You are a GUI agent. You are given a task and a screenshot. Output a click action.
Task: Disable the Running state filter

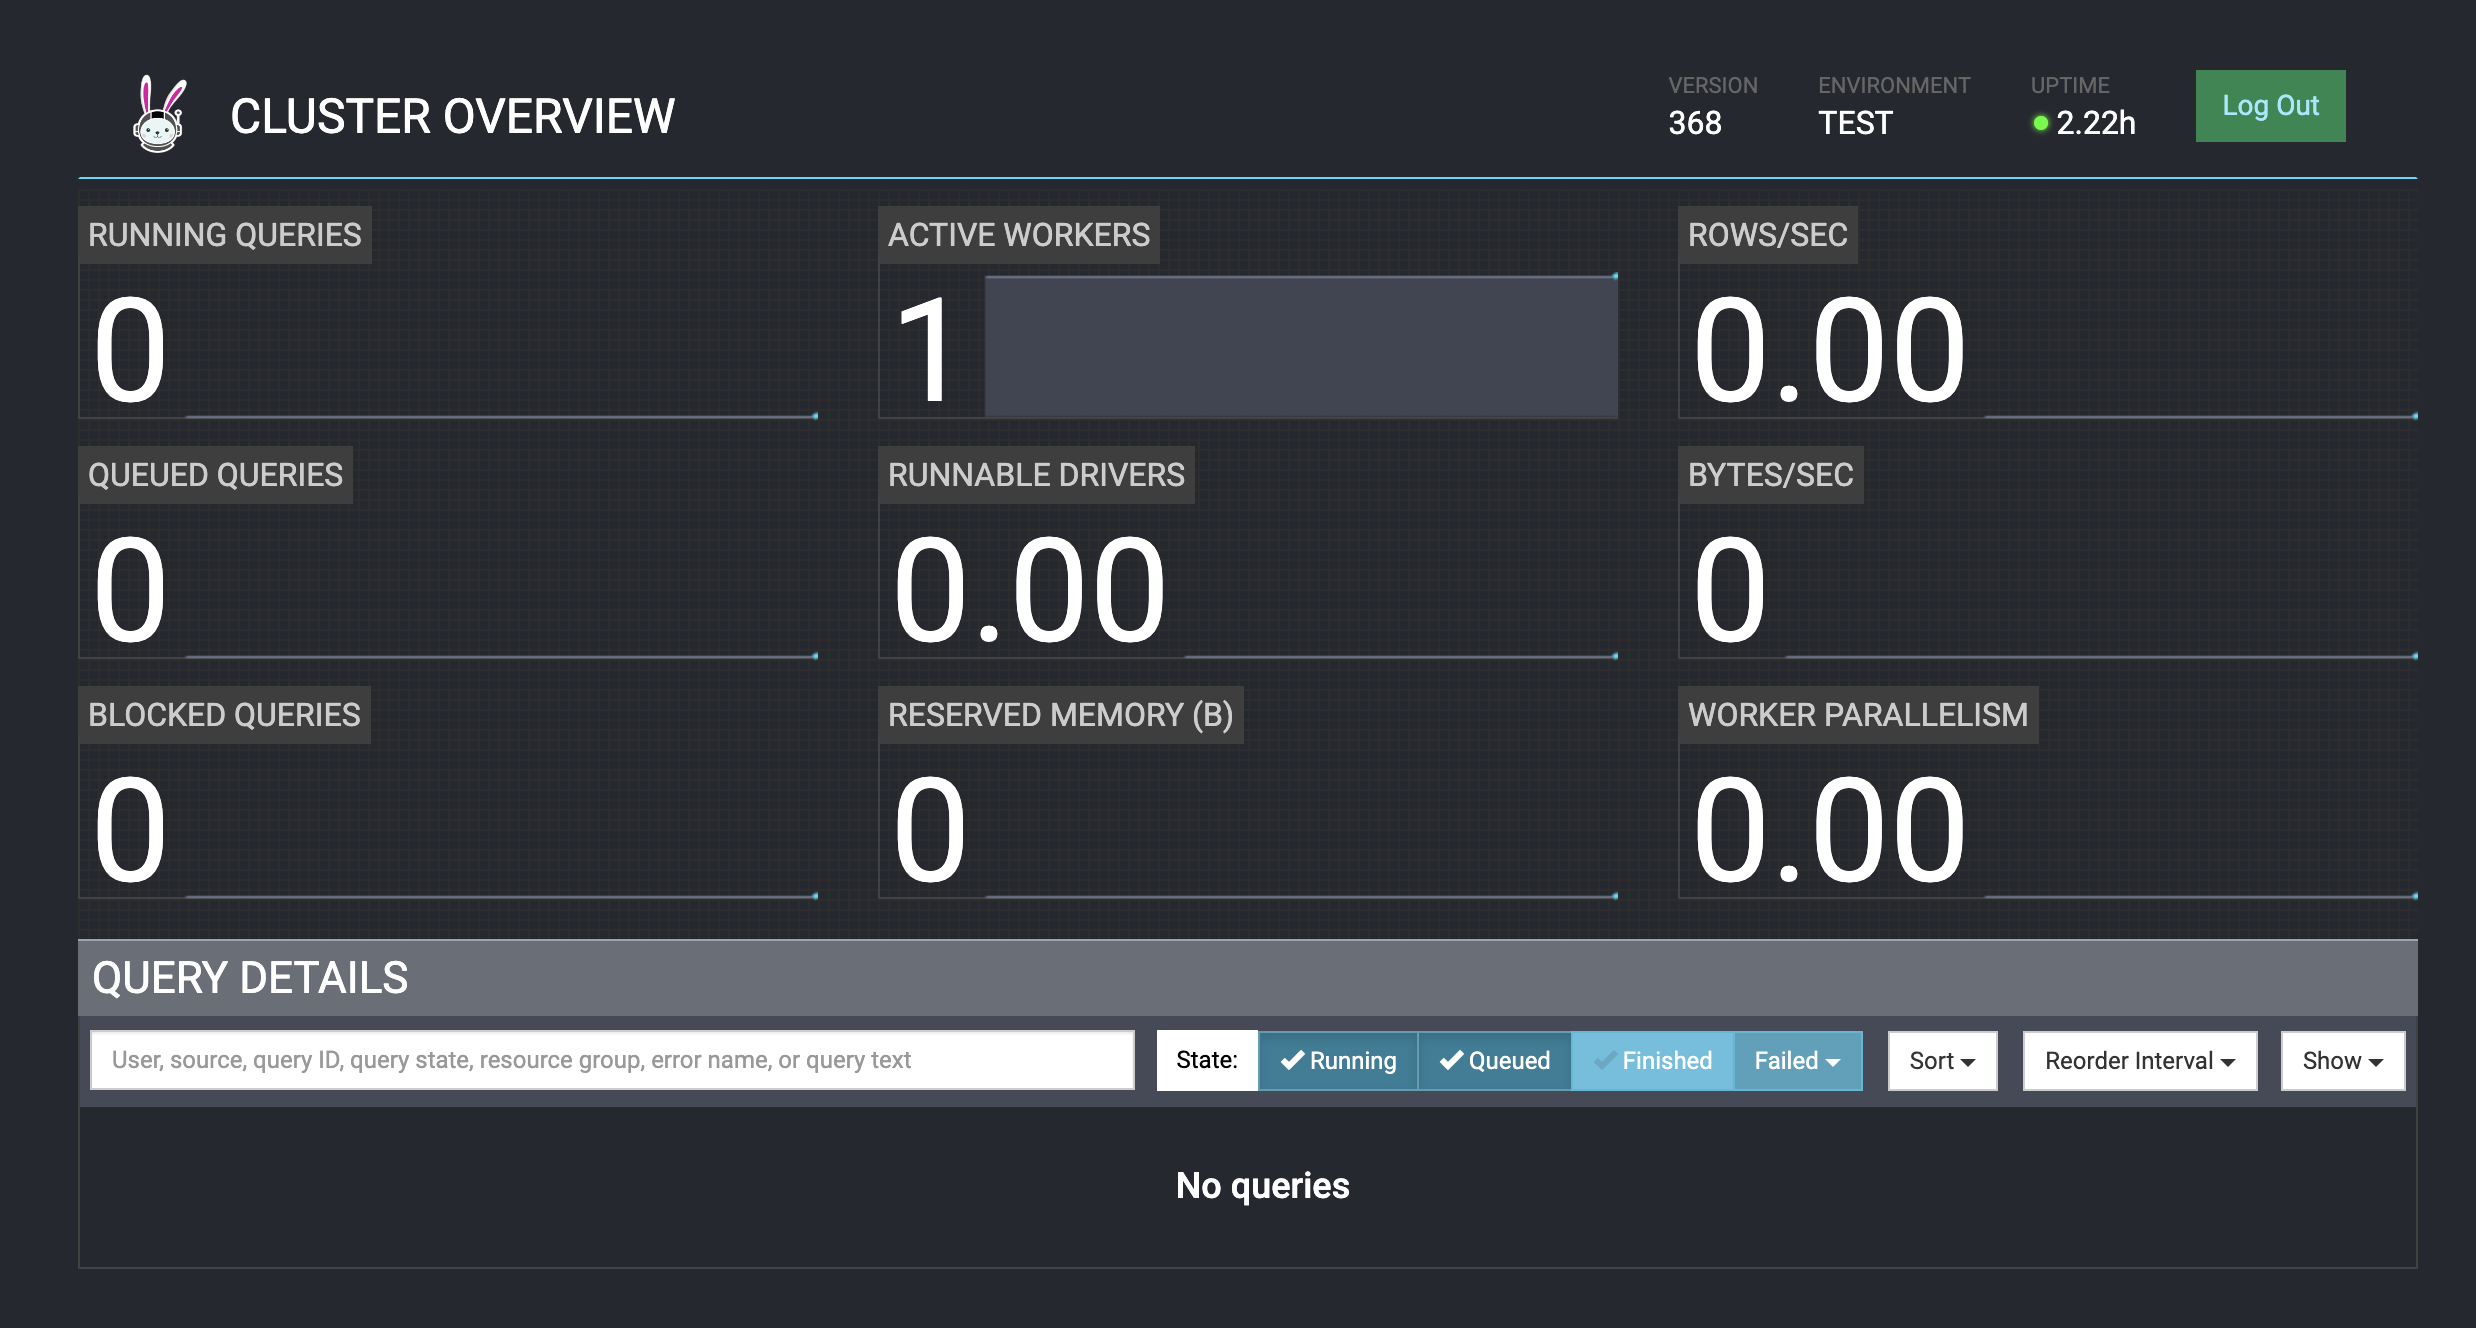1338,1060
